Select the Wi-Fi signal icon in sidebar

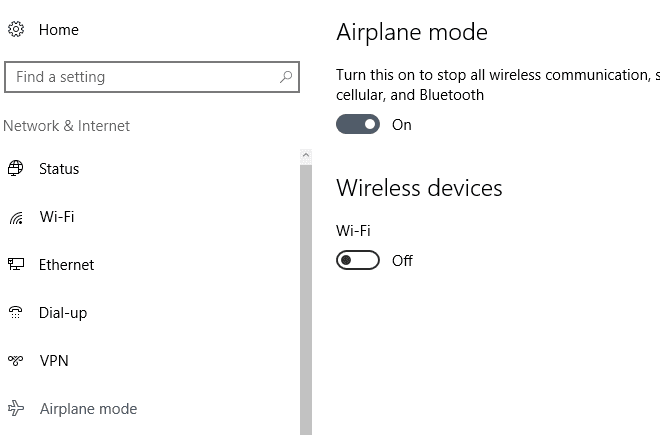(16, 218)
